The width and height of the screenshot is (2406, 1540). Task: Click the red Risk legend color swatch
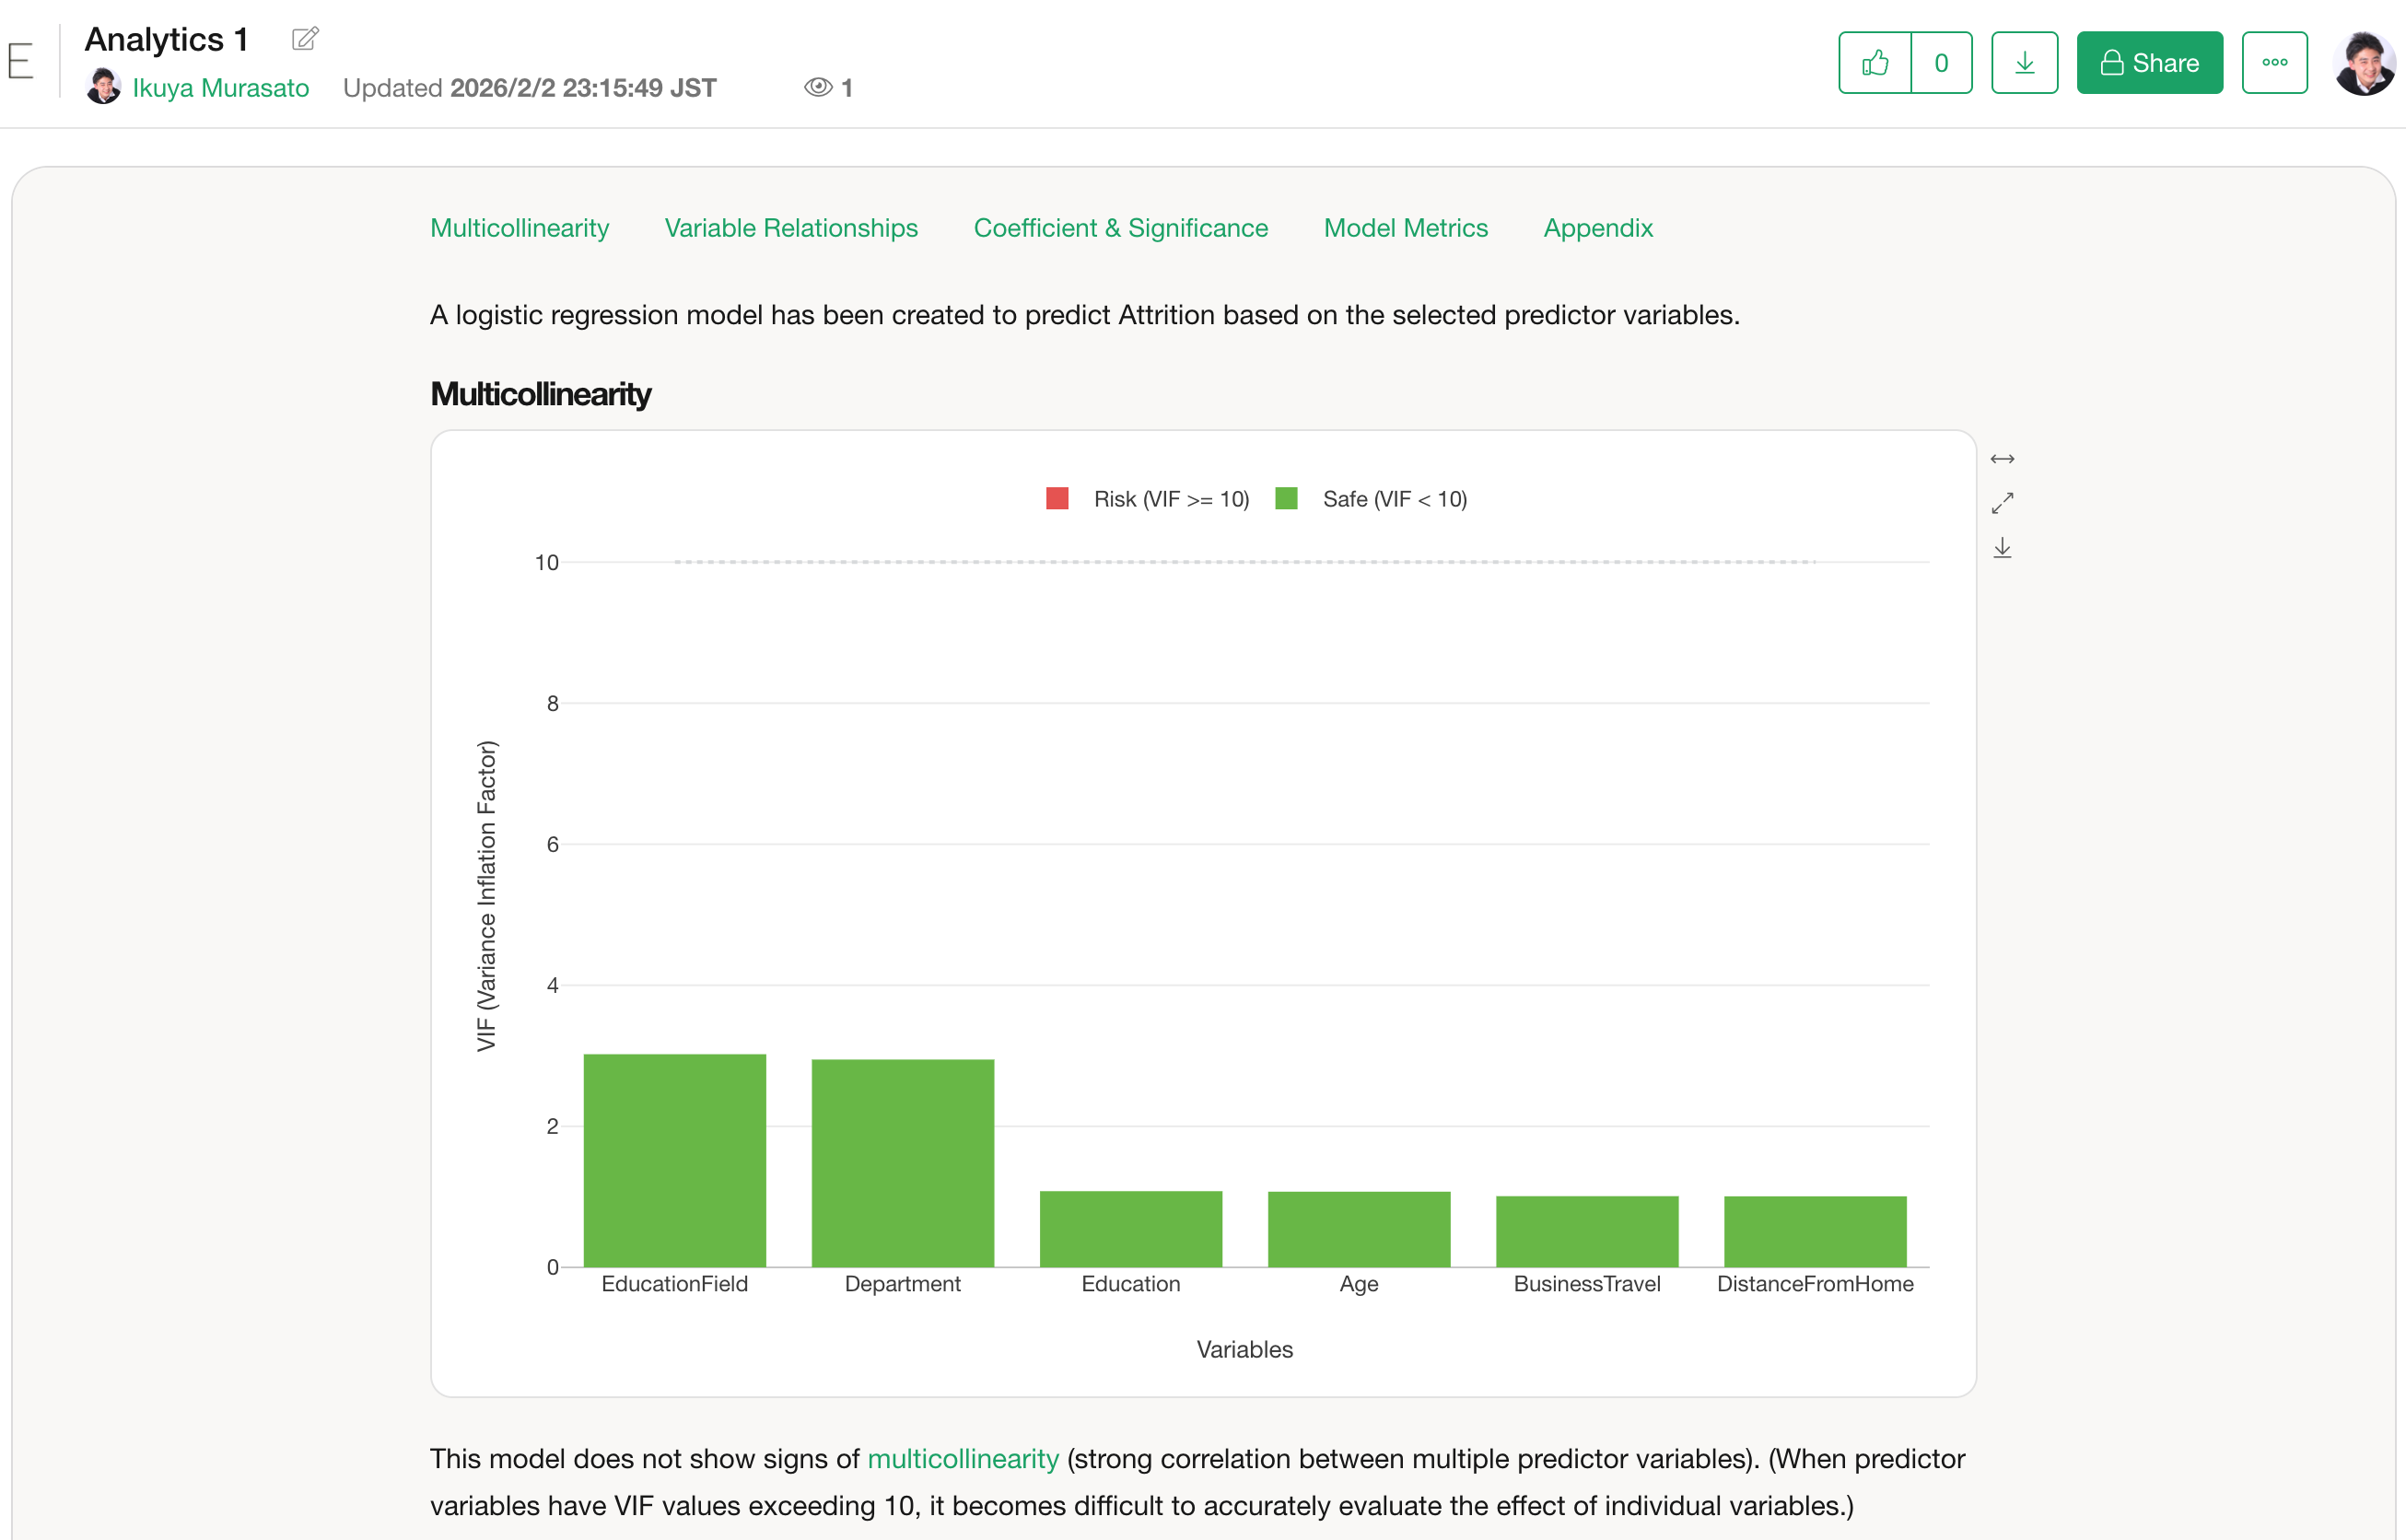click(1057, 499)
